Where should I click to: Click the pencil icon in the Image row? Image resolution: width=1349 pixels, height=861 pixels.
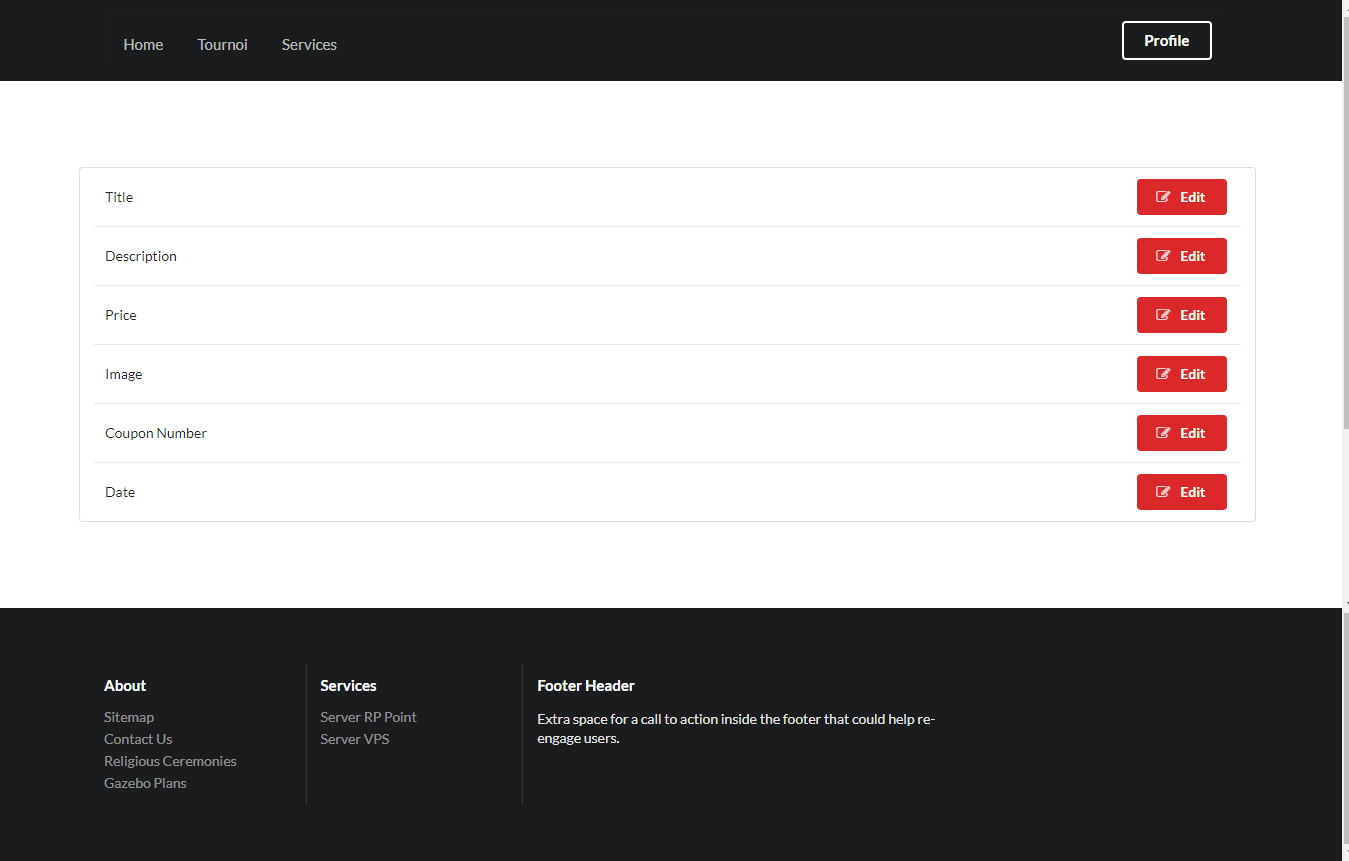click(1163, 374)
